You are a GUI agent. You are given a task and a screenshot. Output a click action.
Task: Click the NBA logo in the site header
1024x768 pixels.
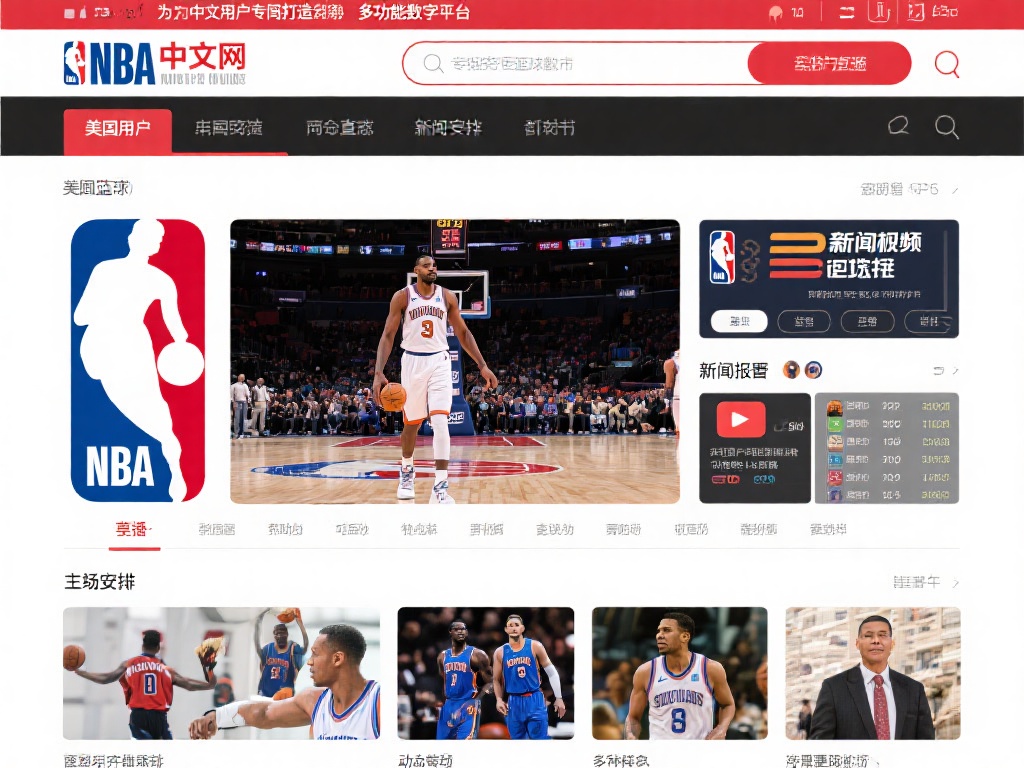(x=75, y=63)
